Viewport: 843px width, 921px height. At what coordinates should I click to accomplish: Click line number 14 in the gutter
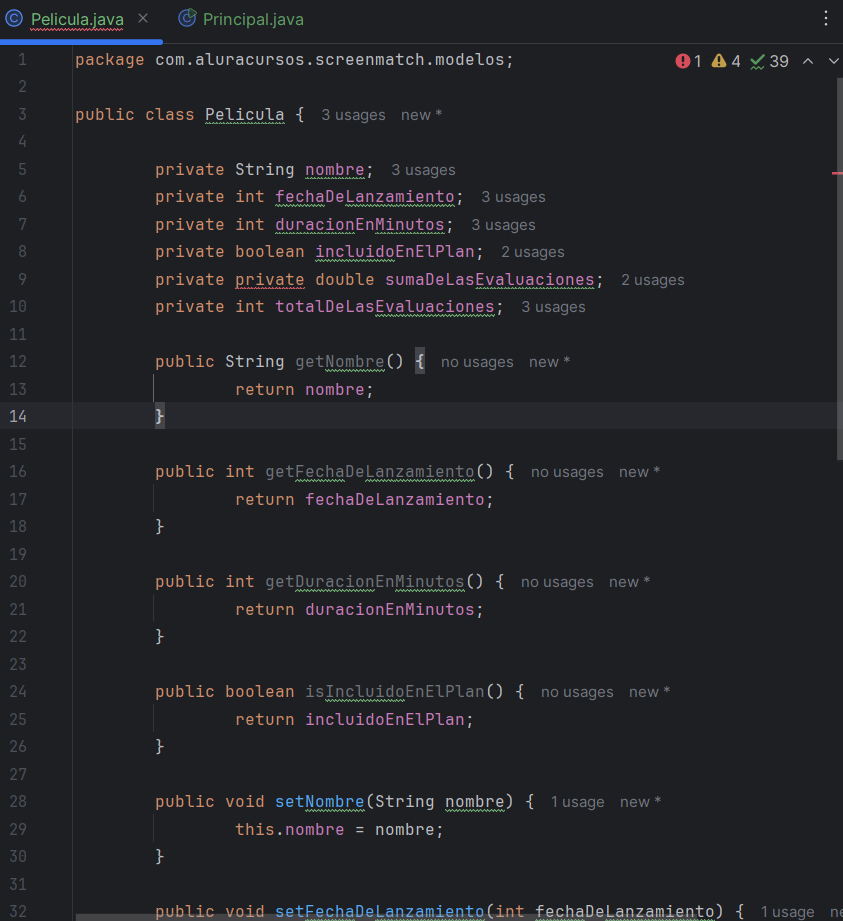[x=18, y=416]
